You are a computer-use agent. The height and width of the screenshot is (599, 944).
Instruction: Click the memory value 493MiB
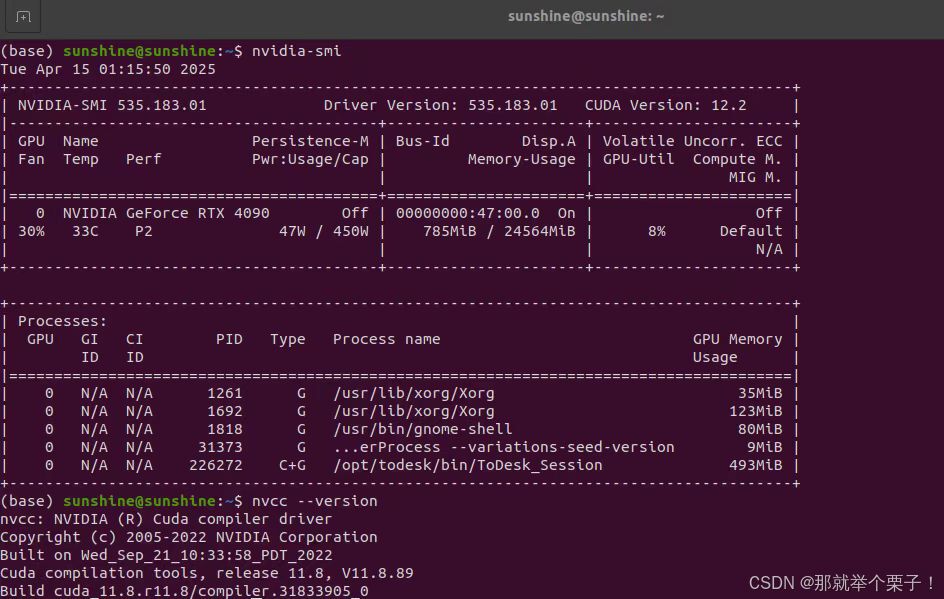coord(756,465)
